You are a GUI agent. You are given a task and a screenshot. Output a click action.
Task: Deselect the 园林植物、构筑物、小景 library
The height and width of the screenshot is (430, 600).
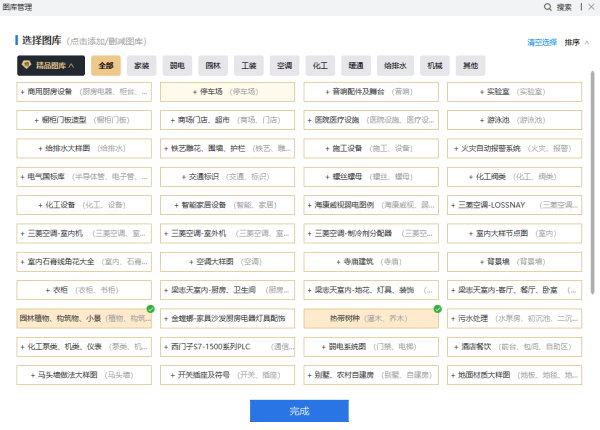pos(84,318)
